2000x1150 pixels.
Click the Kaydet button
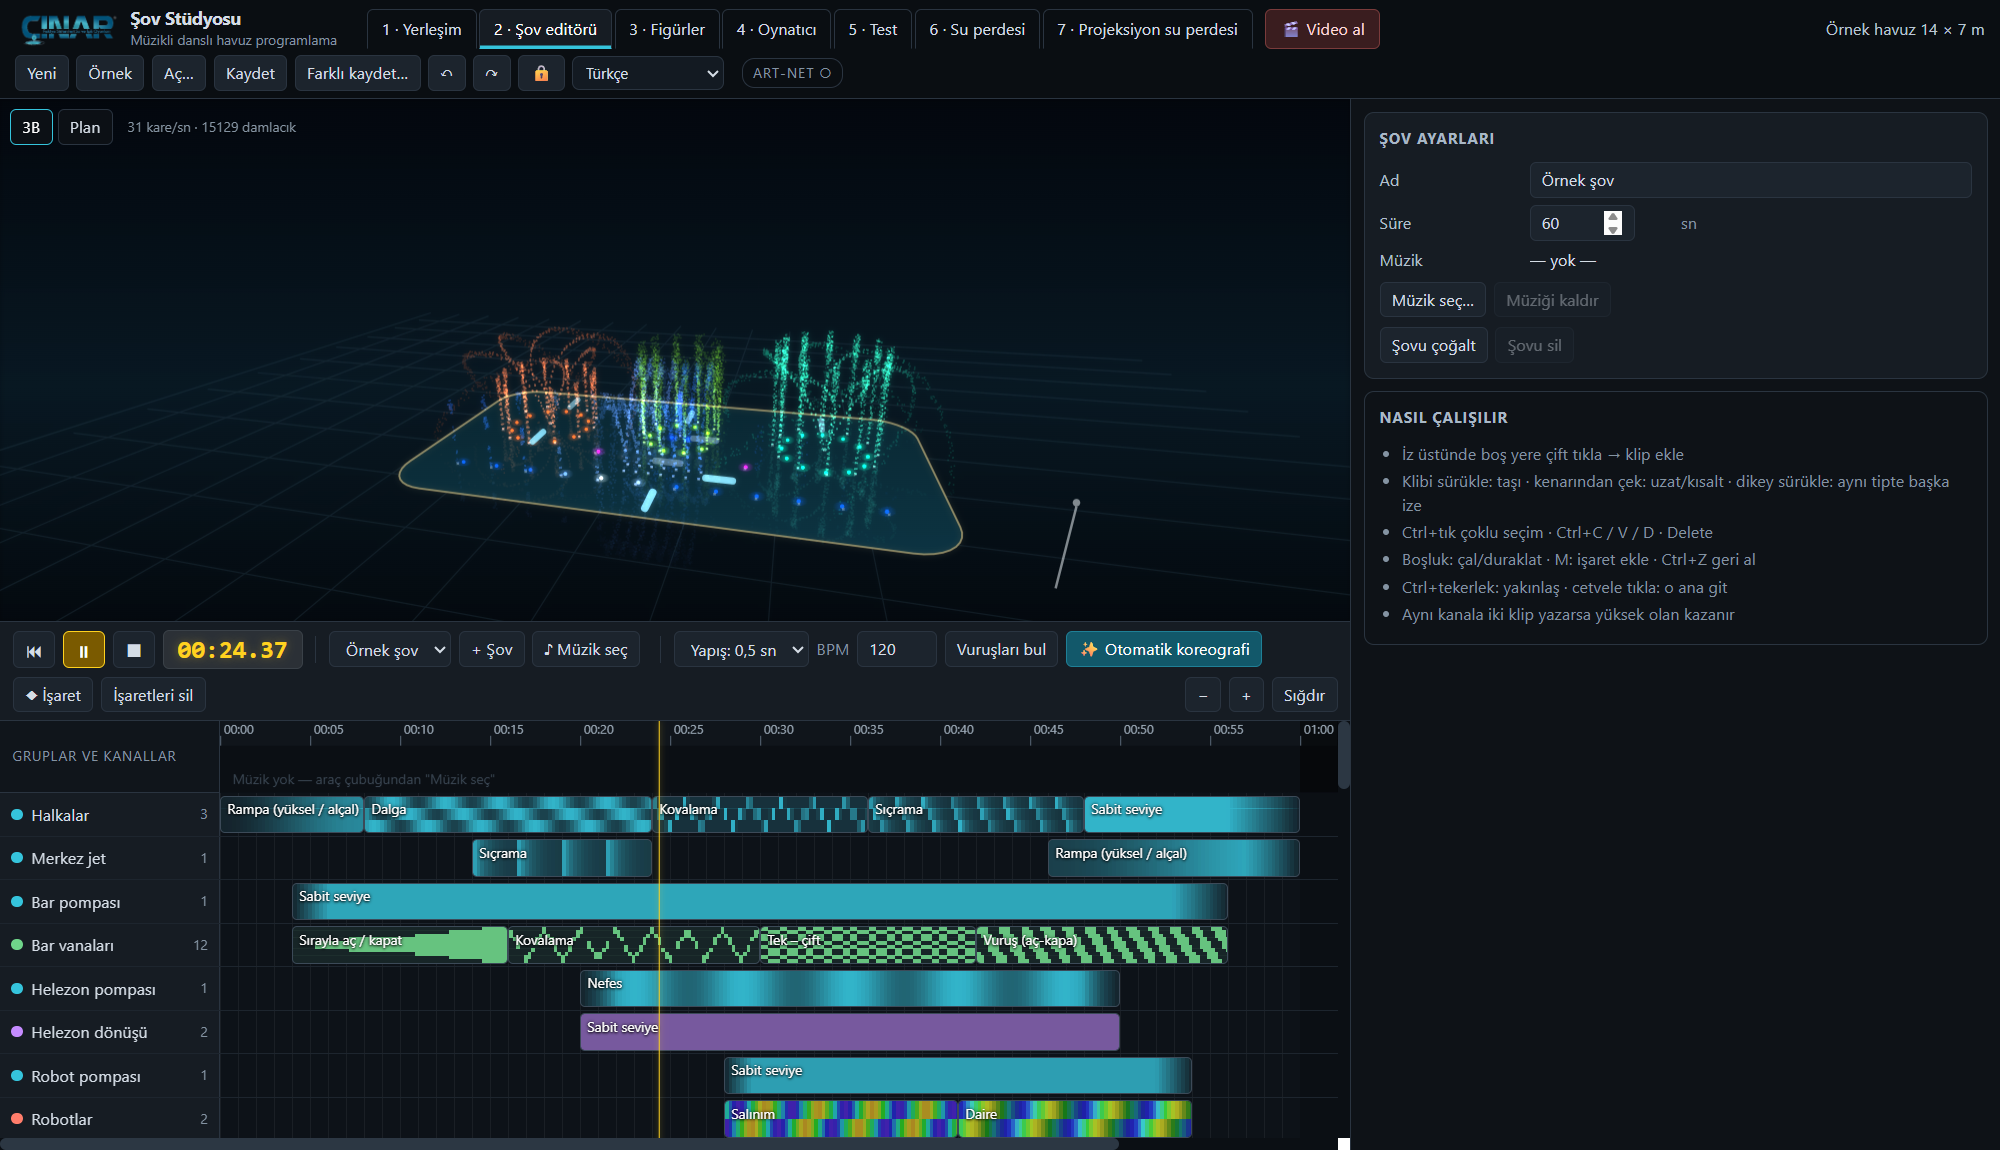[x=250, y=73]
